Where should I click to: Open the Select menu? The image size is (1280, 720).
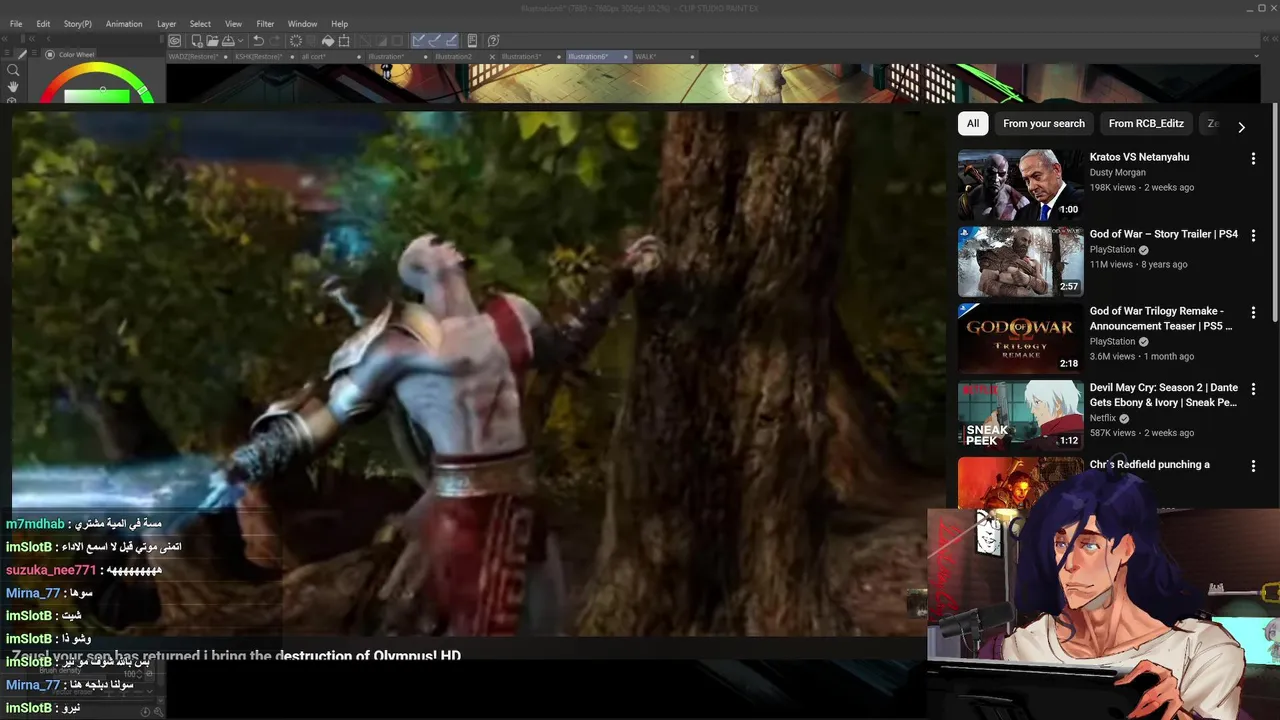(x=200, y=24)
